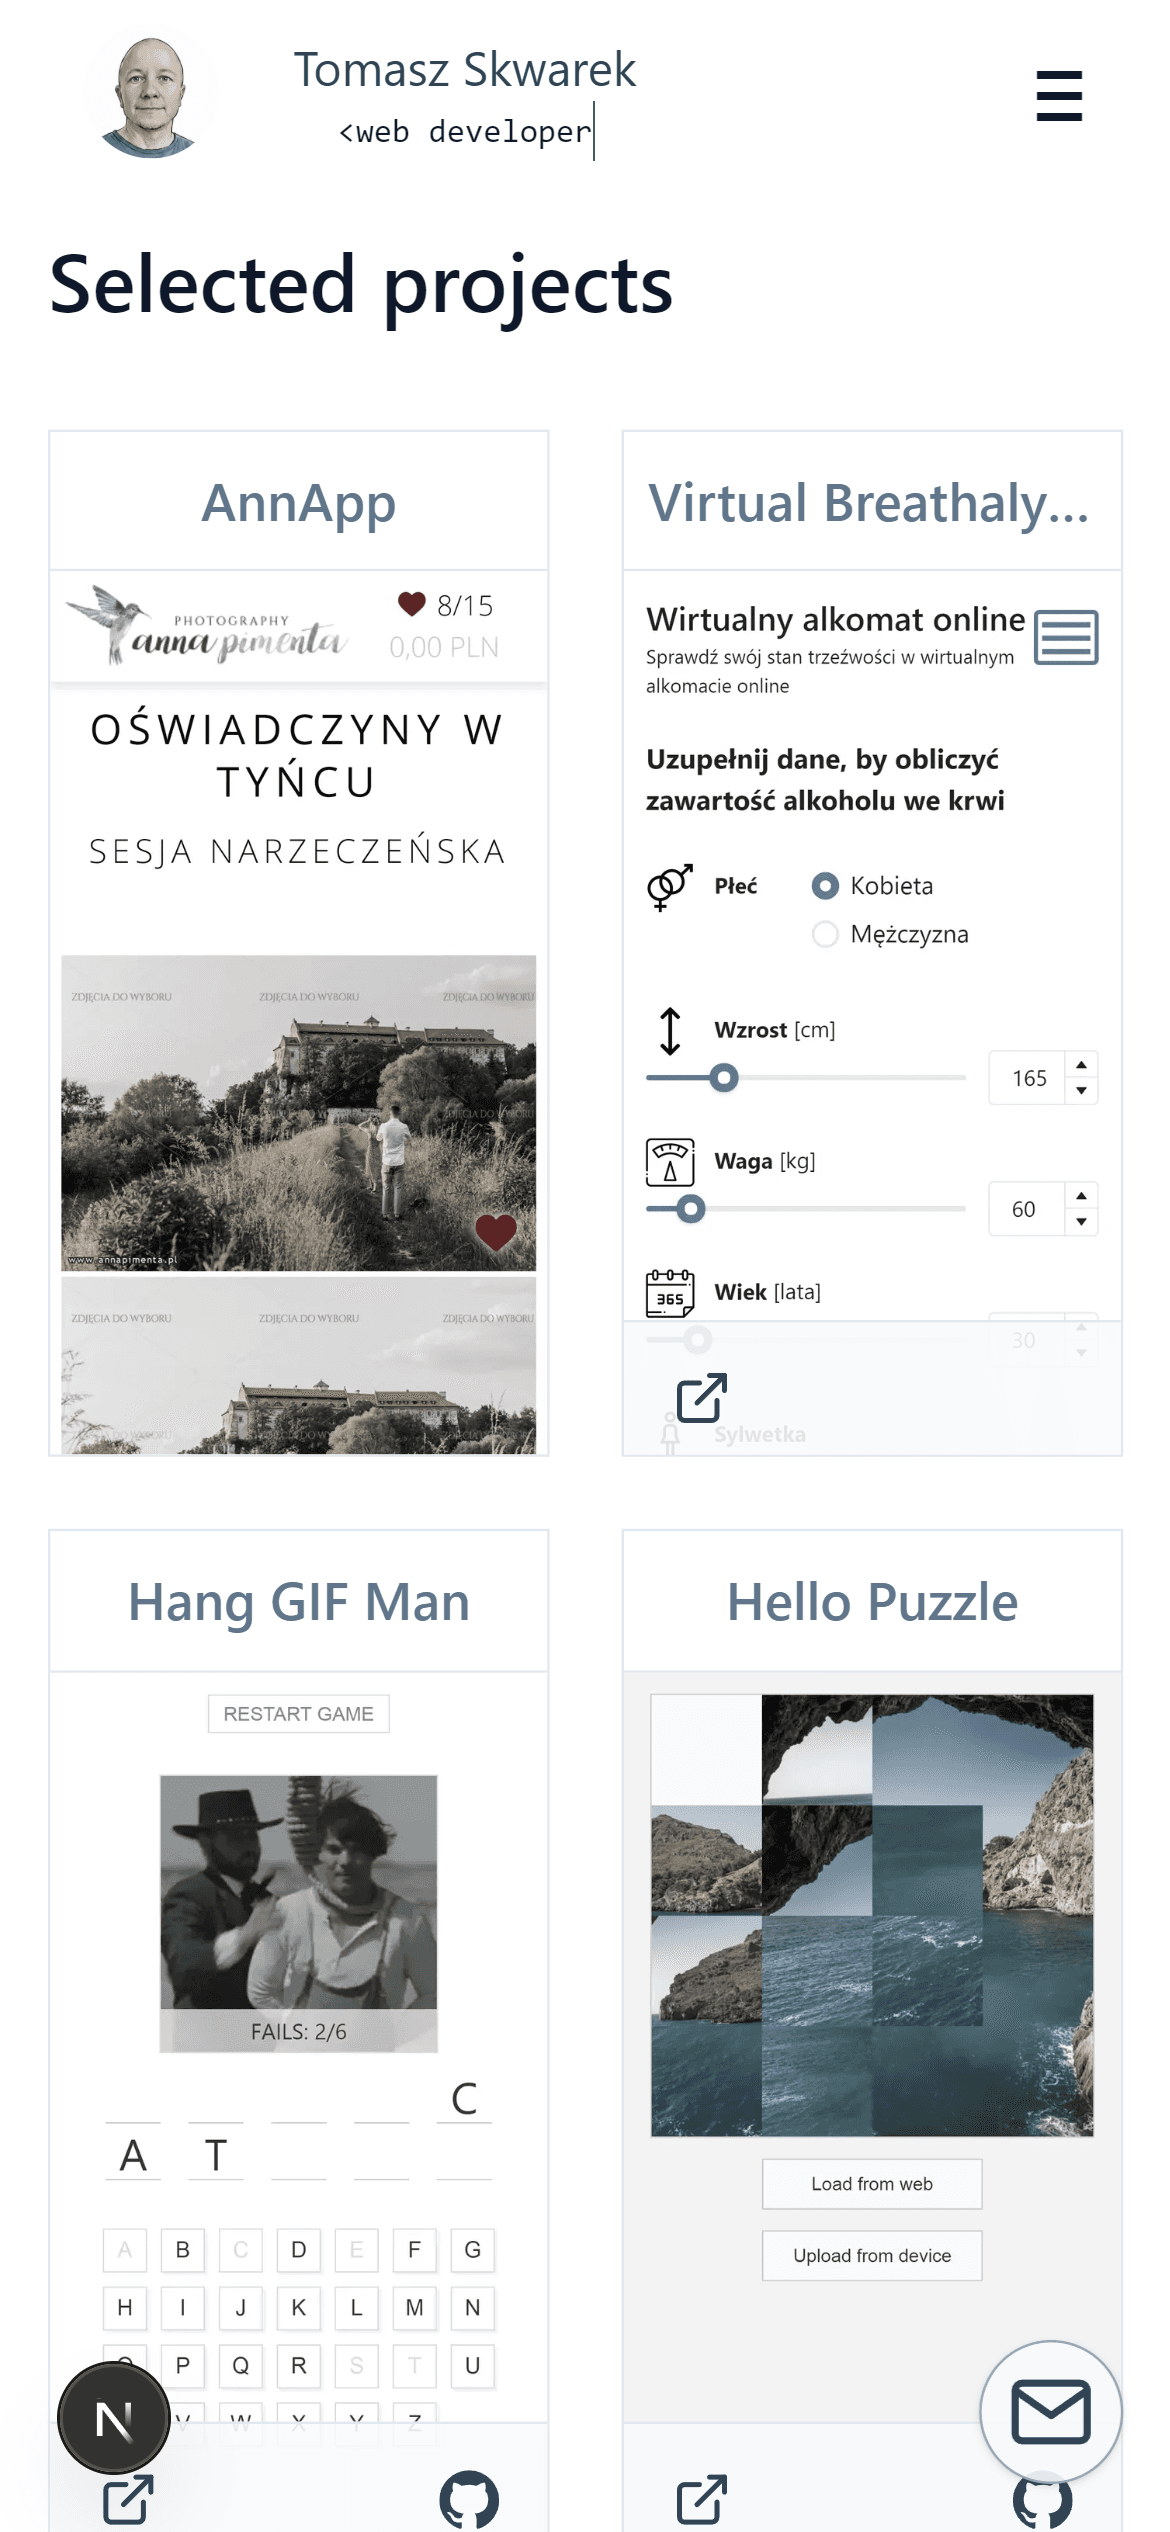This screenshot has height=2532, width=1170.
Task: Click the Hello Puzzle sea cave image
Action: pyautogui.click(x=872, y=1915)
